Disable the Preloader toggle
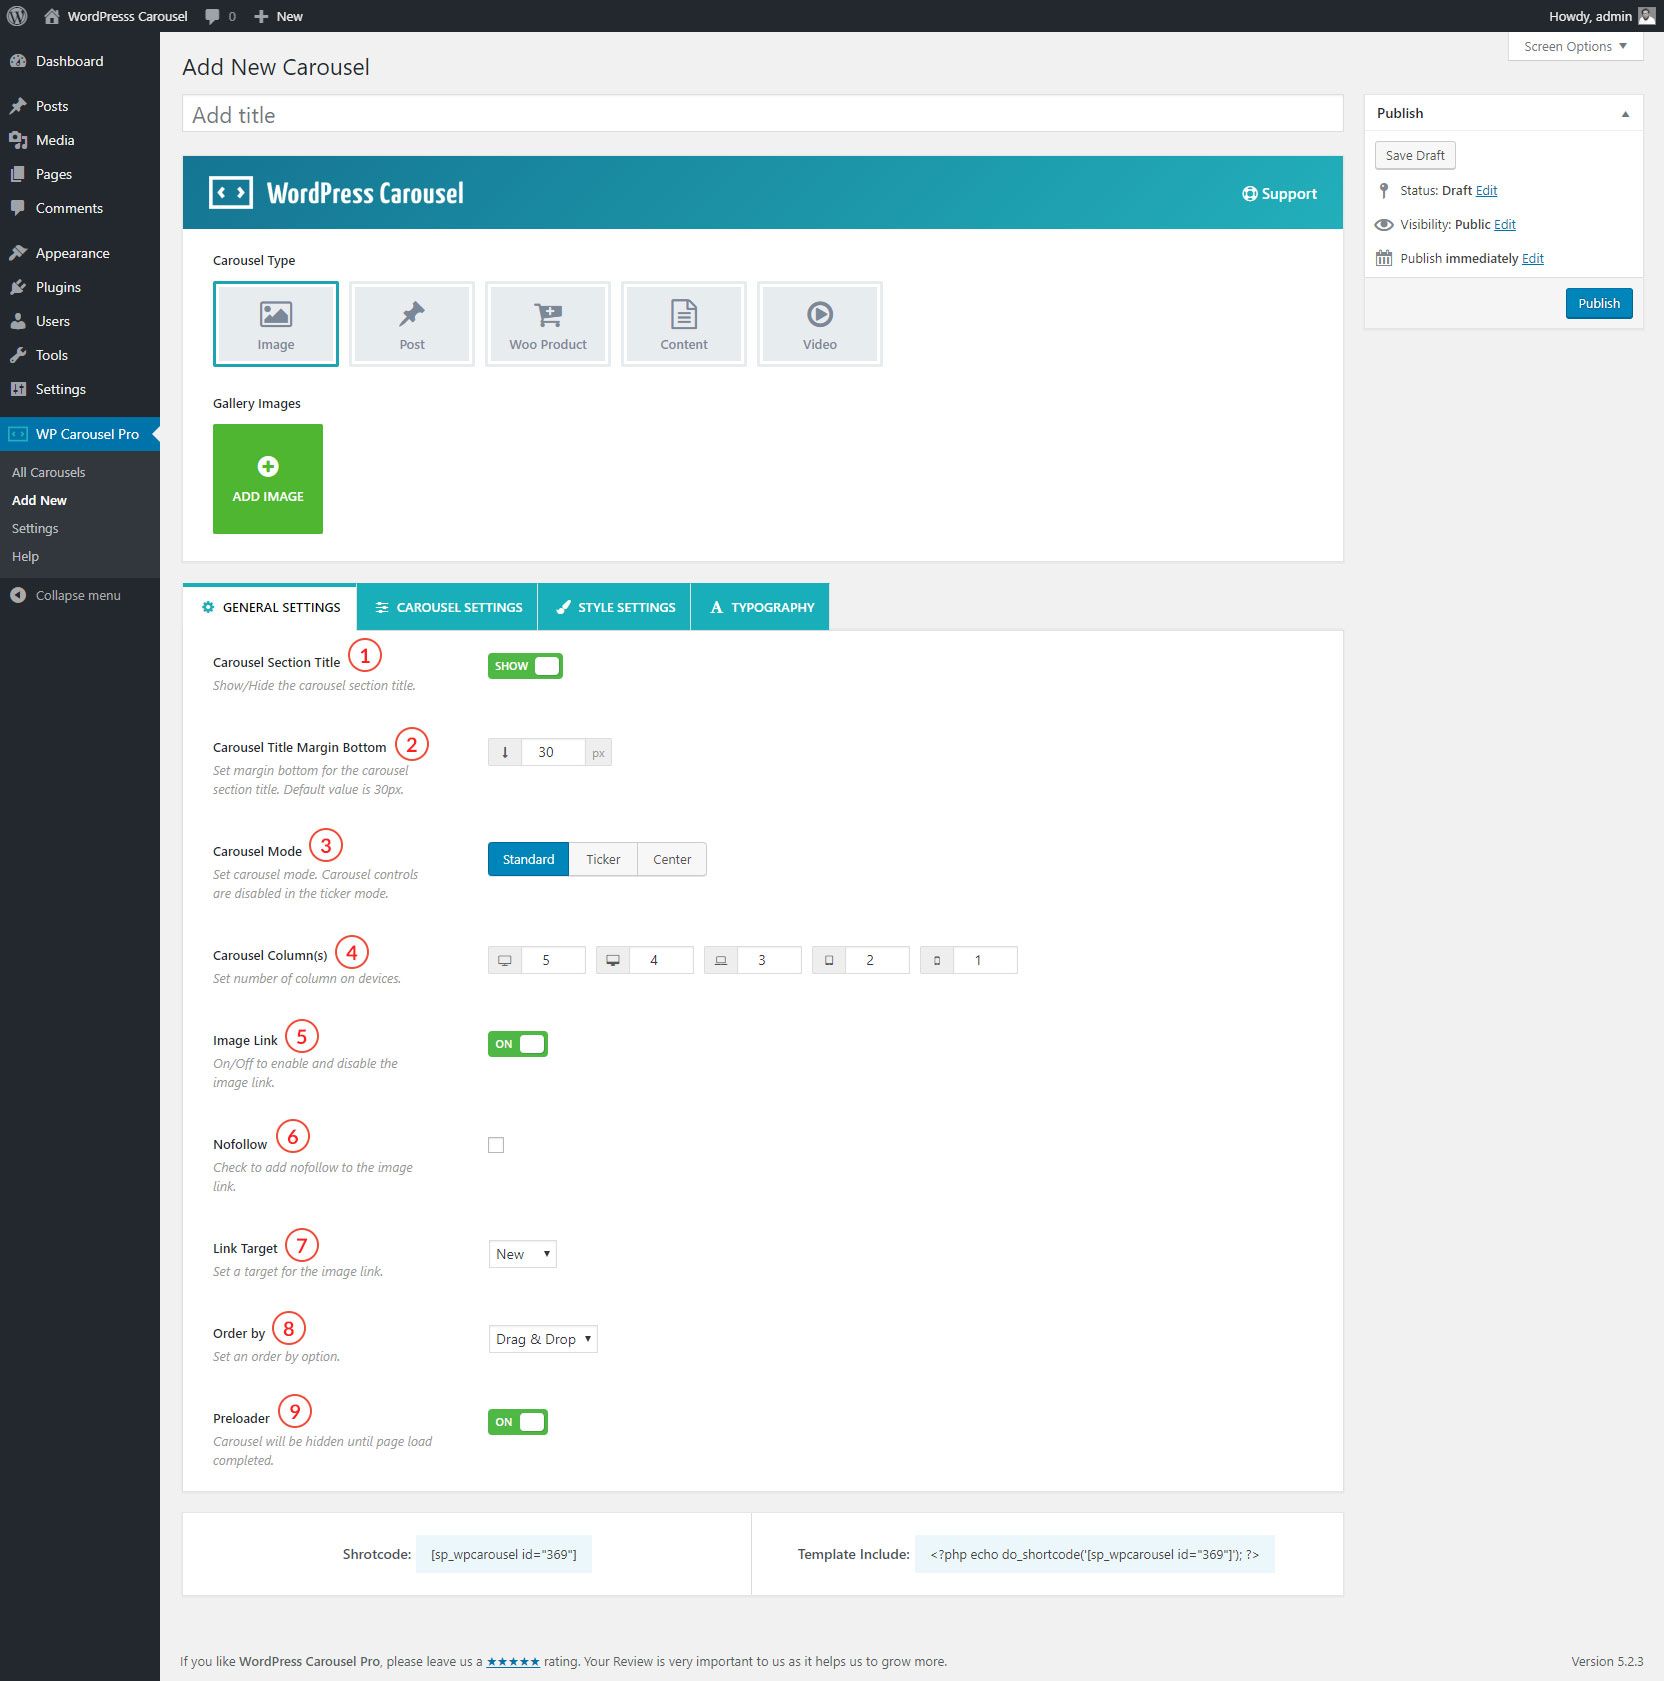Screen dimensions: 1664x1681 [x=517, y=1422]
